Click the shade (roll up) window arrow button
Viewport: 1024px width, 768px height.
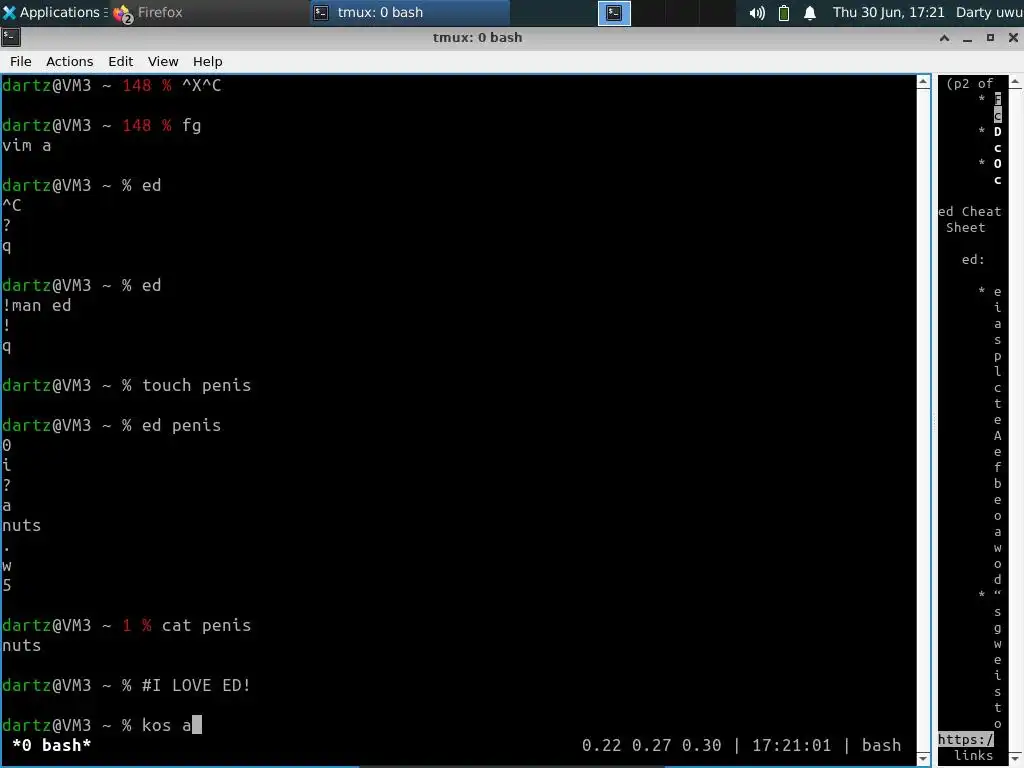[x=944, y=38]
